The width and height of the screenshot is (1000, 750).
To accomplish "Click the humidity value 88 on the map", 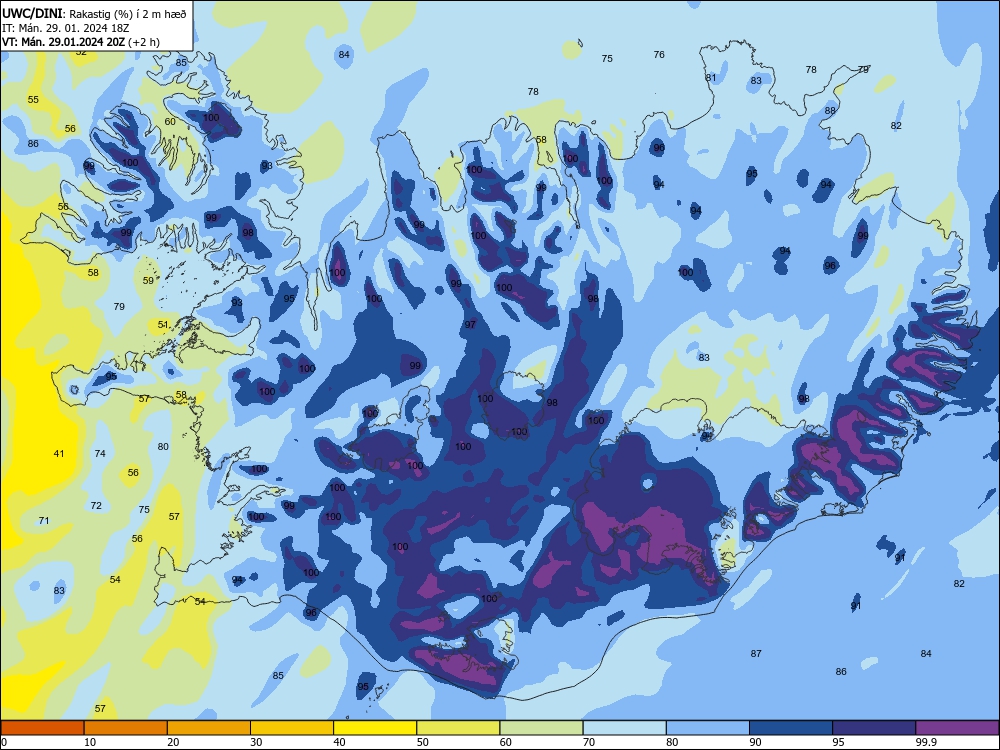I will [x=830, y=110].
